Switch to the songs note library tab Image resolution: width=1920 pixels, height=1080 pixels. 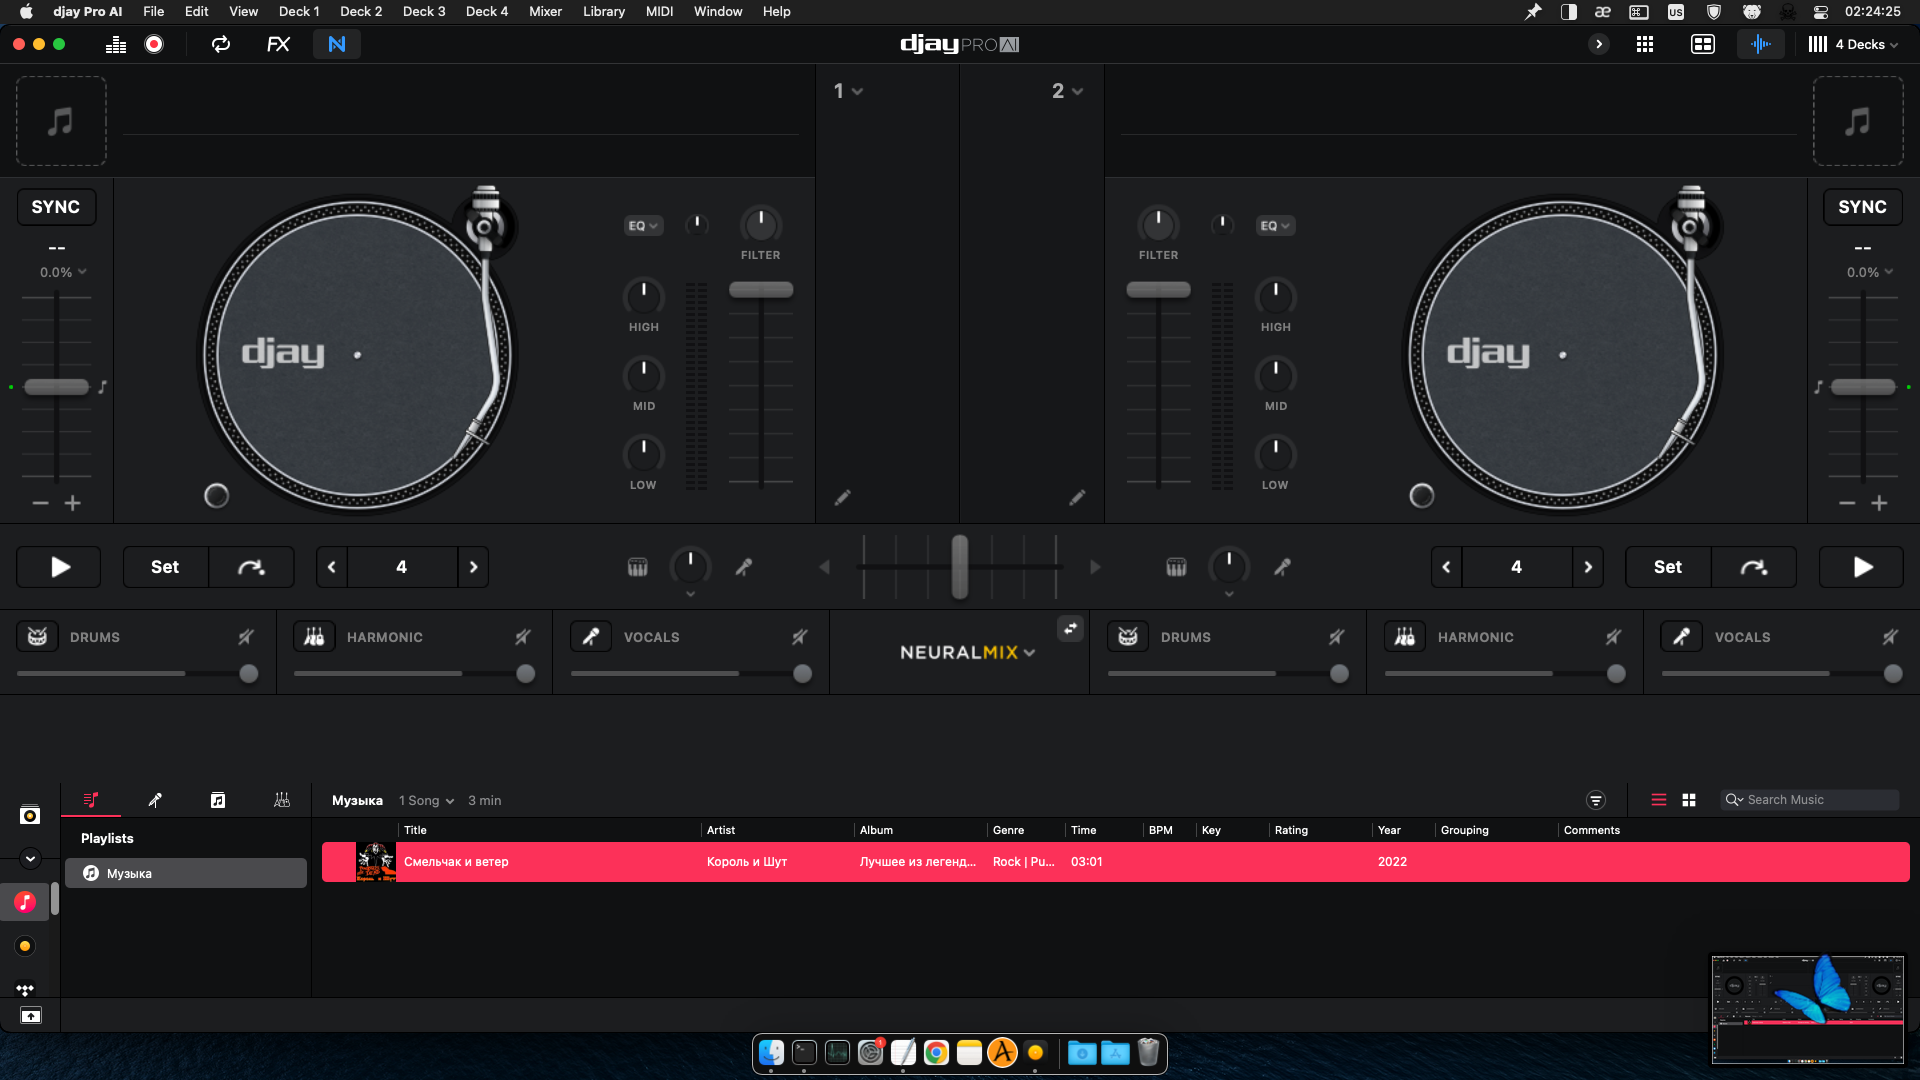click(x=218, y=800)
